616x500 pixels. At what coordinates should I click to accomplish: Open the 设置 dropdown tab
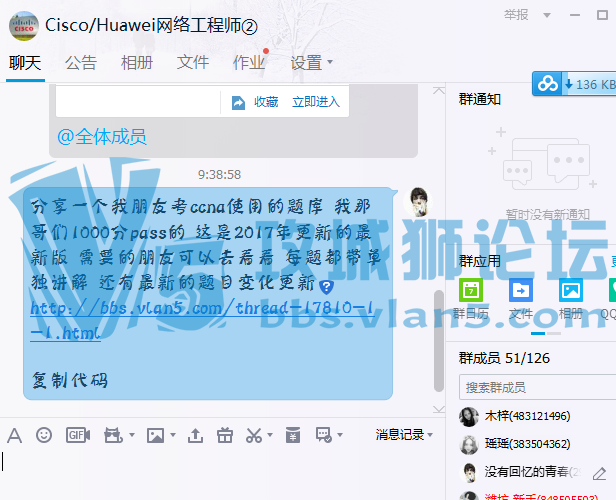pyautogui.click(x=311, y=62)
